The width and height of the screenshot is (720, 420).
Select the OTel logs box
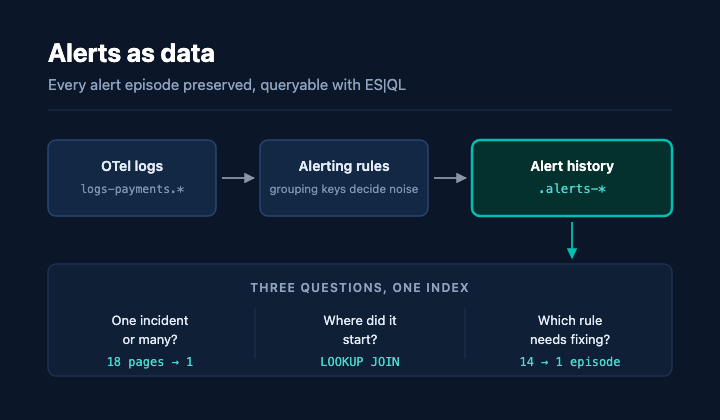tap(132, 178)
